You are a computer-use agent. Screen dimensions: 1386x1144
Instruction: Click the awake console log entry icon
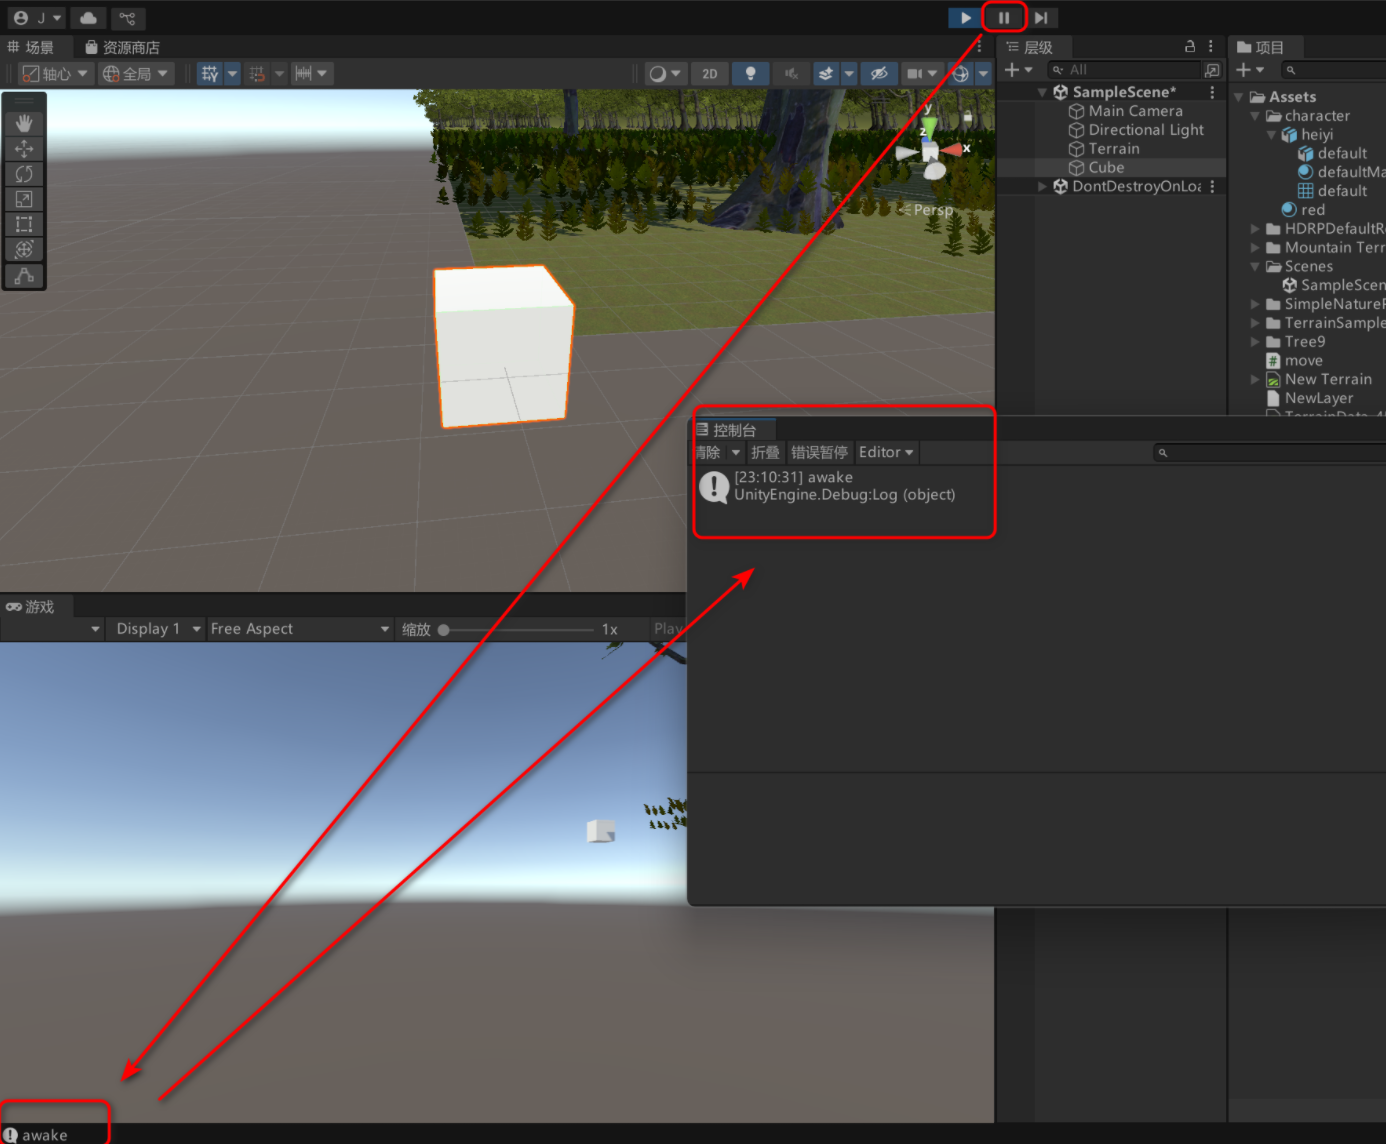(x=714, y=487)
